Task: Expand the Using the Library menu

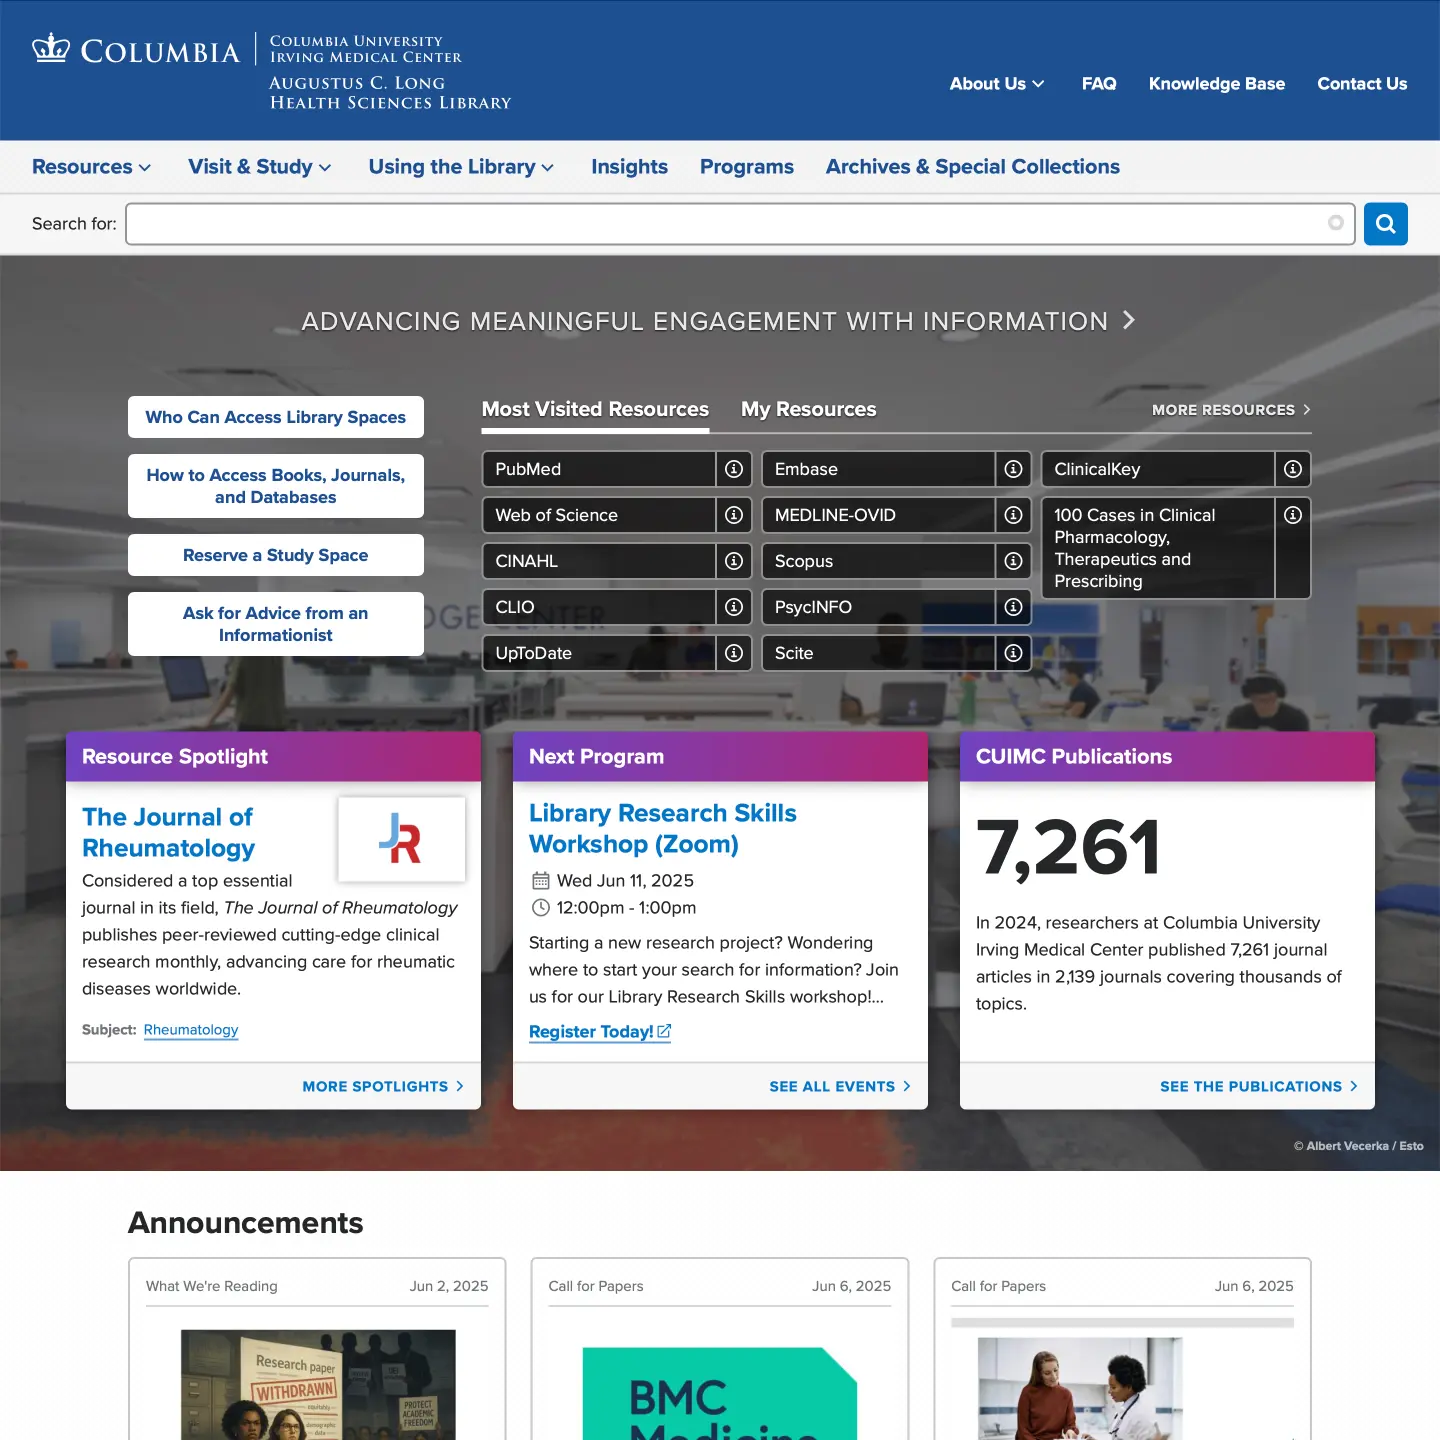Action: [x=461, y=167]
